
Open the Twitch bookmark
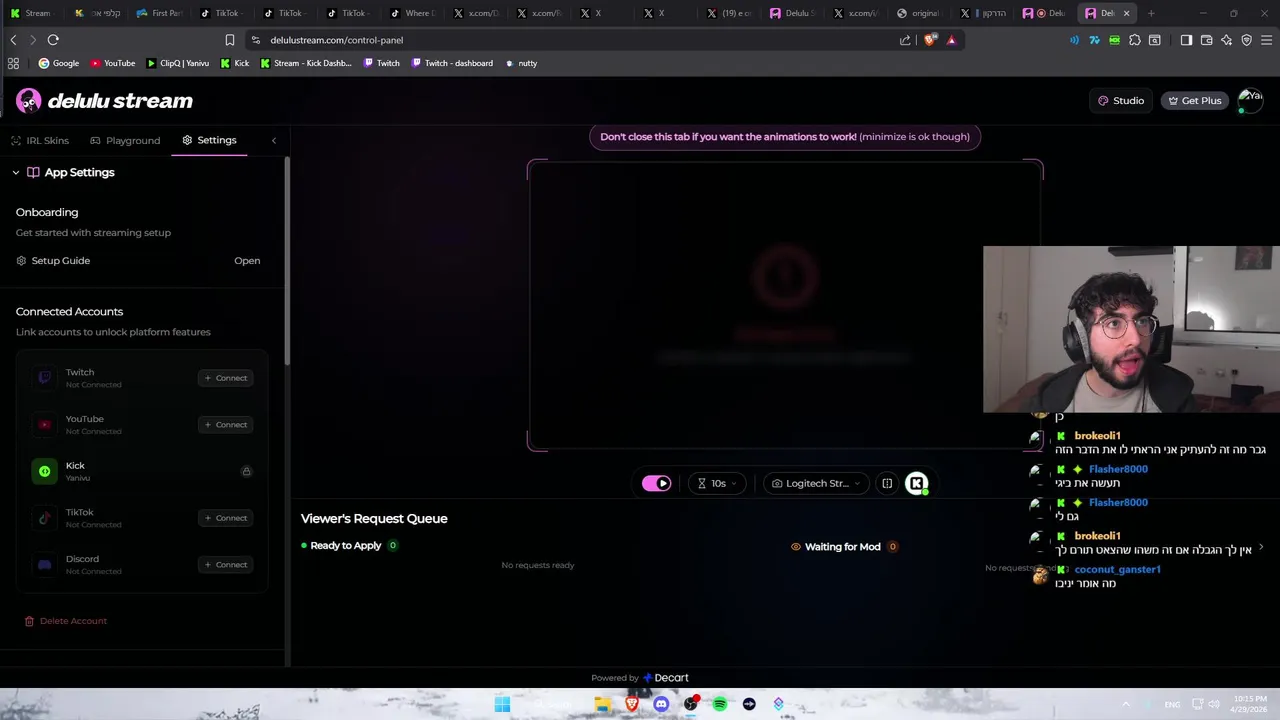pos(382,63)
